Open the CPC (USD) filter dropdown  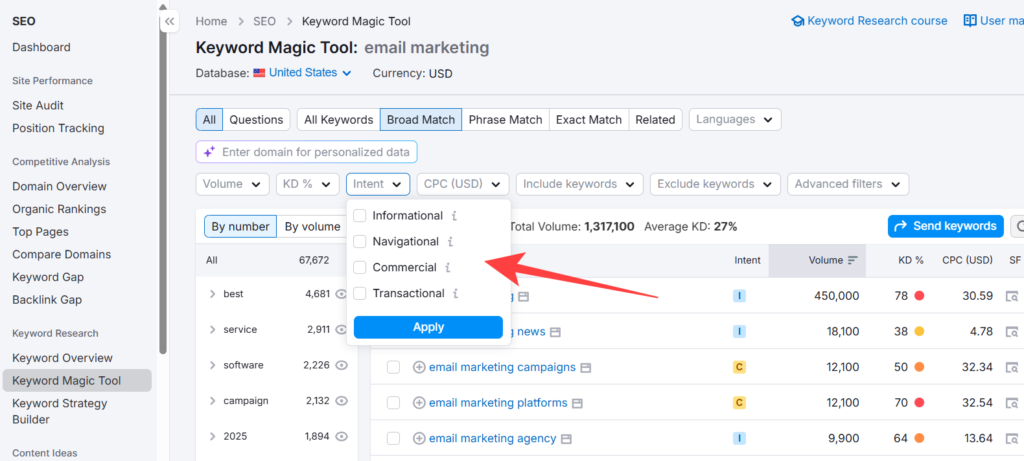click(x=463, y=184)
